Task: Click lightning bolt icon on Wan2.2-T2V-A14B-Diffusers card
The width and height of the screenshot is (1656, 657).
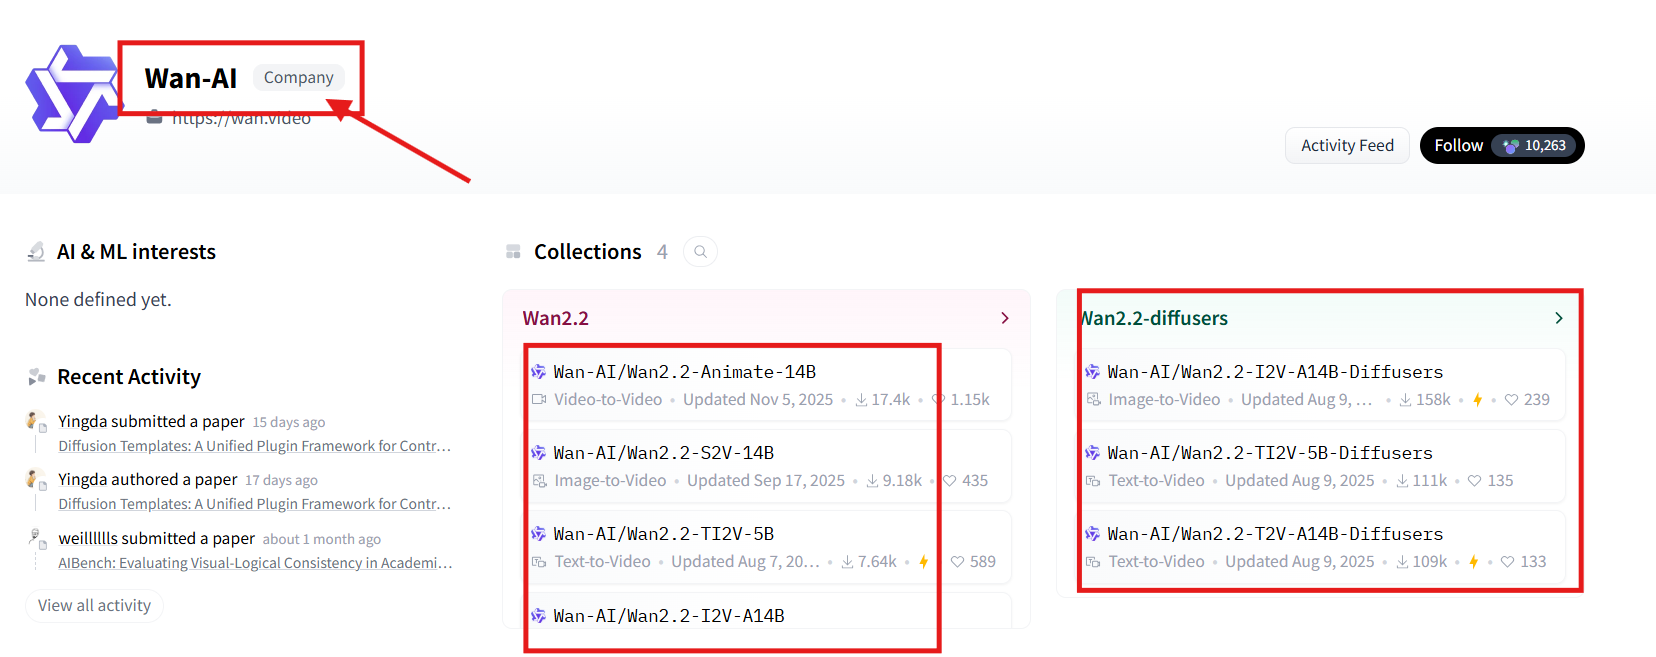Action: [1473, 562]
